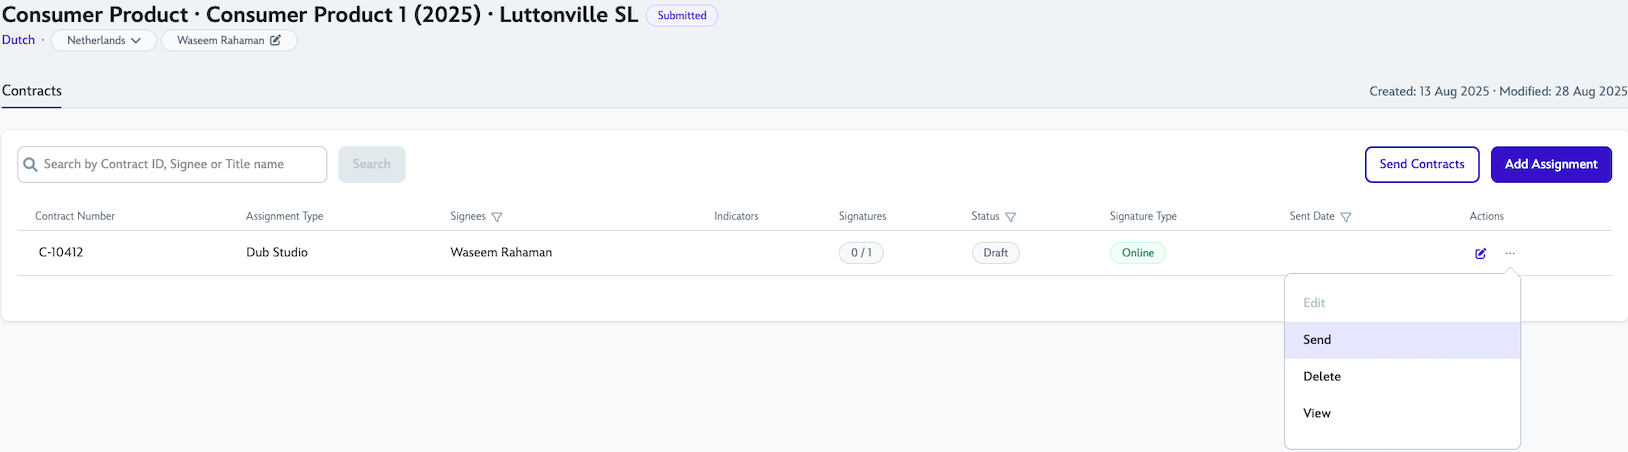Viewport: 1628px width, 452px height.
Task: Click the greyed-out Edit menu entry
Action: (x=1314, y=303)
